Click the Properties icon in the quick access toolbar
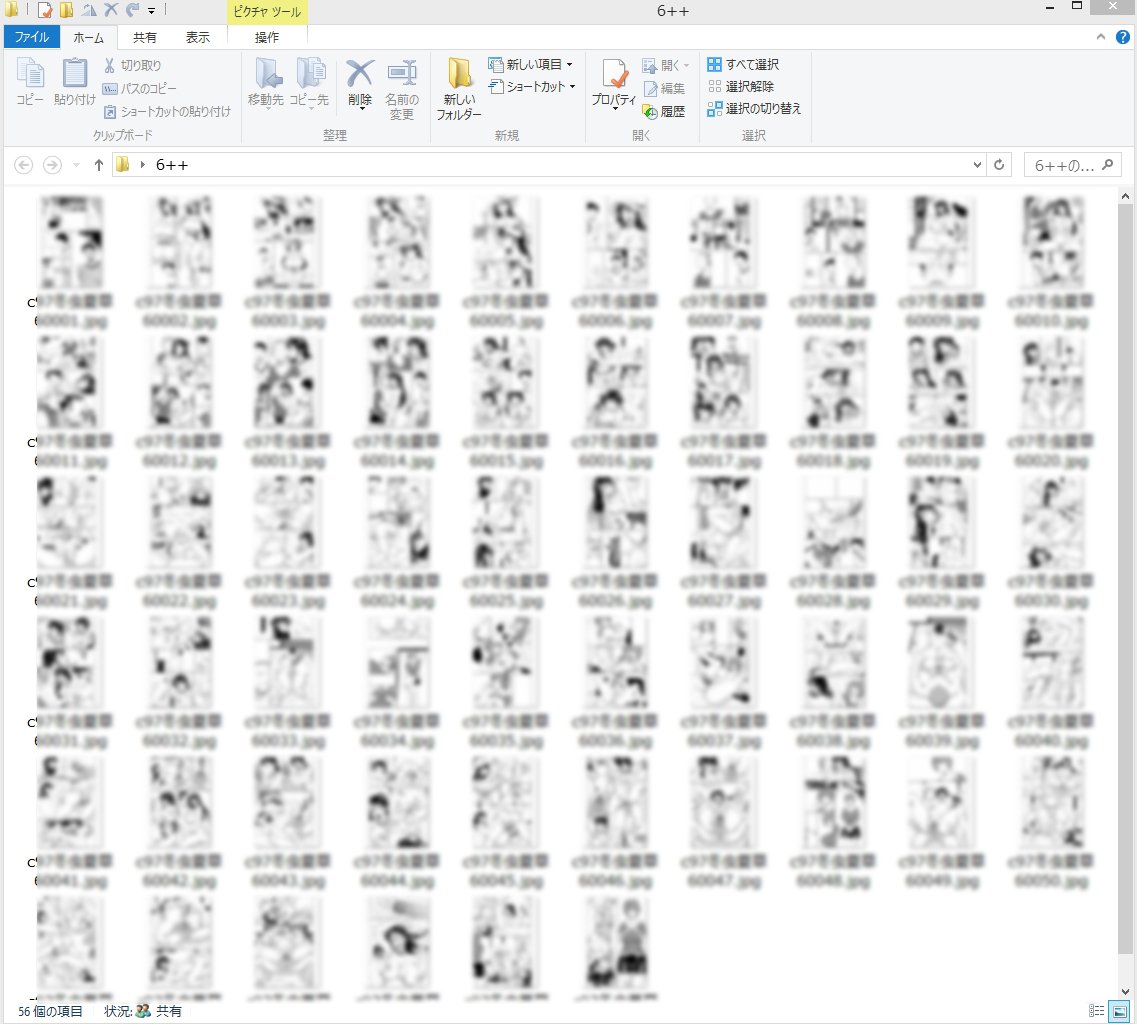The image size is (1137, 1024). pos(45,10)
